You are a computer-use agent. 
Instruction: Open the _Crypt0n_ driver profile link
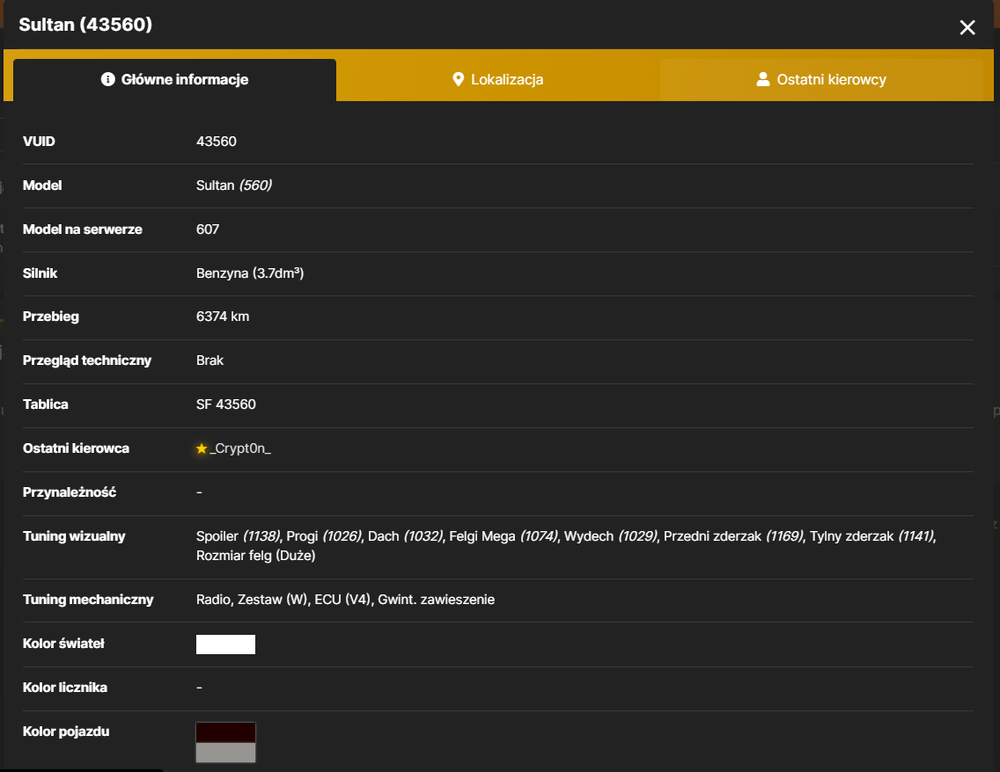(240, 449)
